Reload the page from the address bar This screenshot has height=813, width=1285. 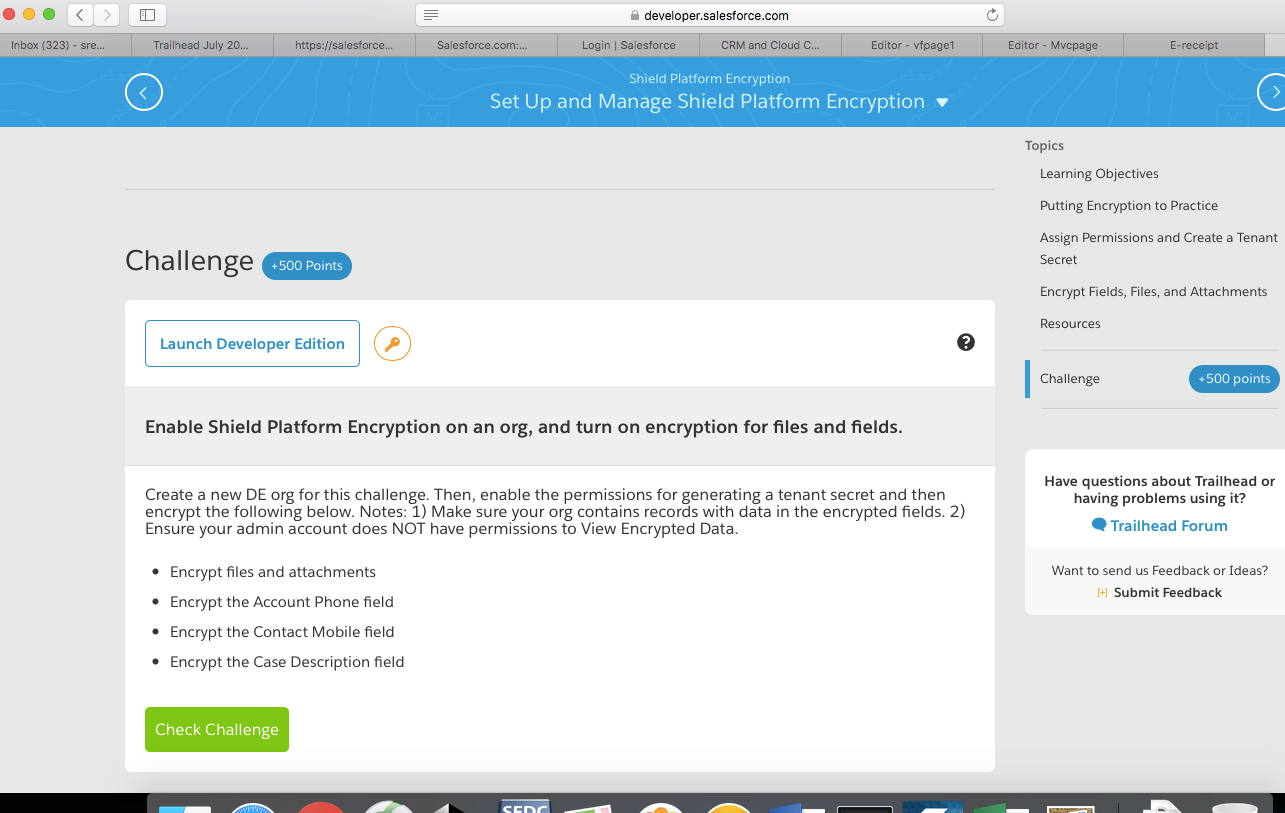(992, 15)
